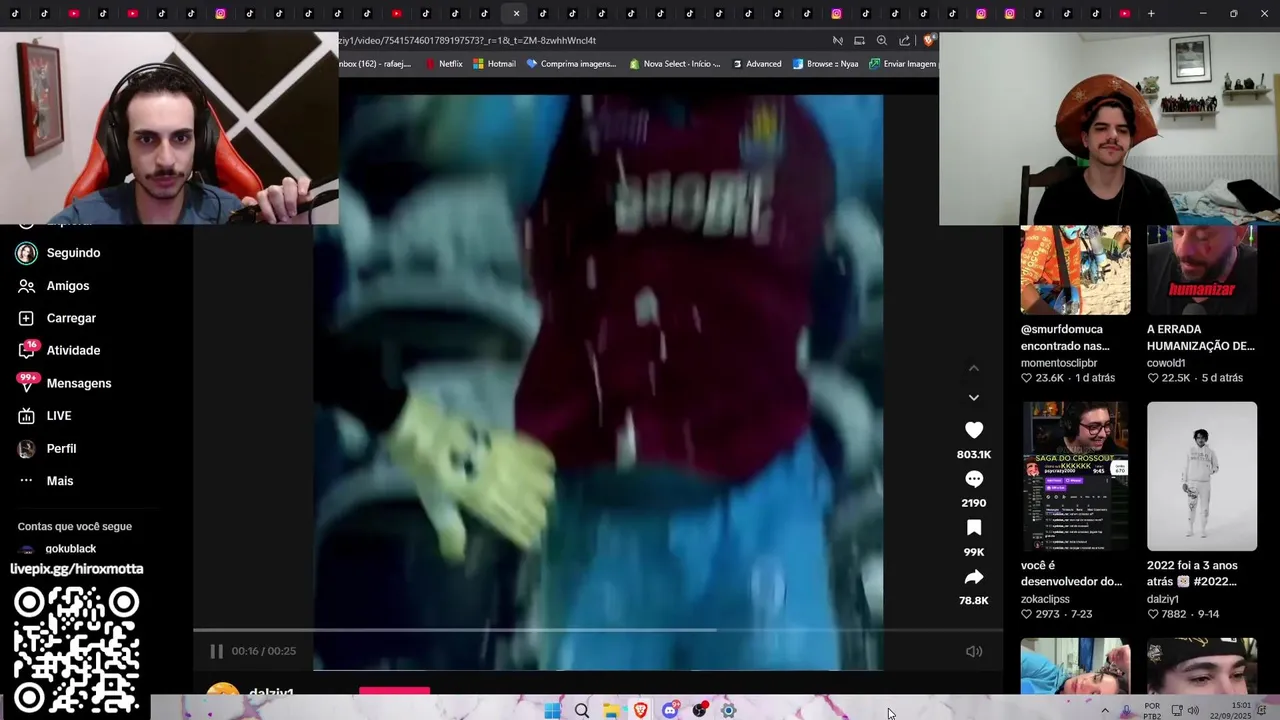Open Discord from taskbar
This screenshot has height=720, width=1280.
tap(670, 710)
